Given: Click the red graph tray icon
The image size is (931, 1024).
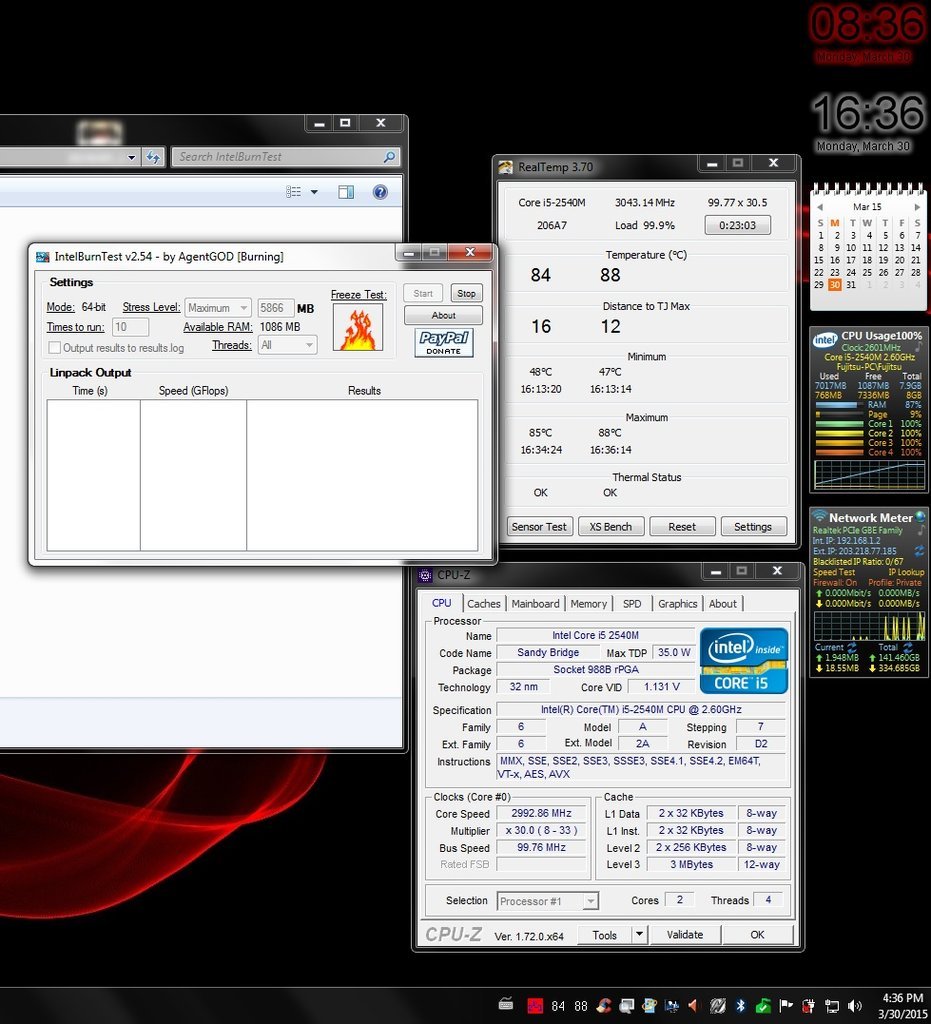Looking at the screenshot, I should click(535, 1005).
